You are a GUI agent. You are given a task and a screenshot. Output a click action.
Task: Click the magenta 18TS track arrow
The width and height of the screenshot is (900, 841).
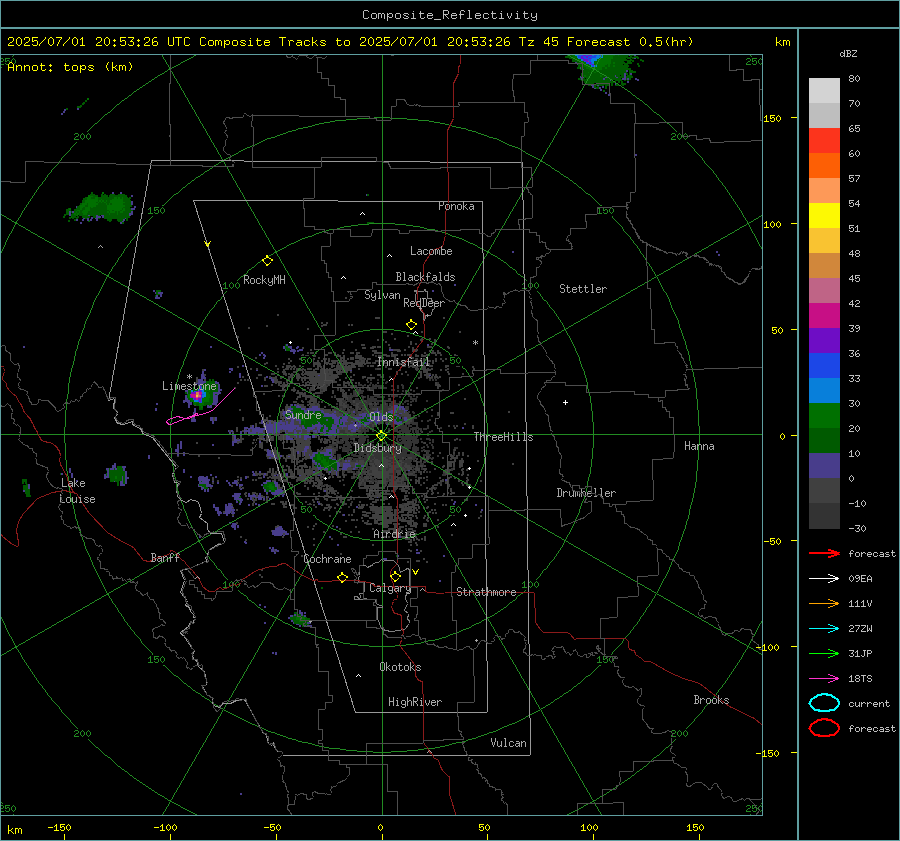pyautogui.click(x=824, y=679)
